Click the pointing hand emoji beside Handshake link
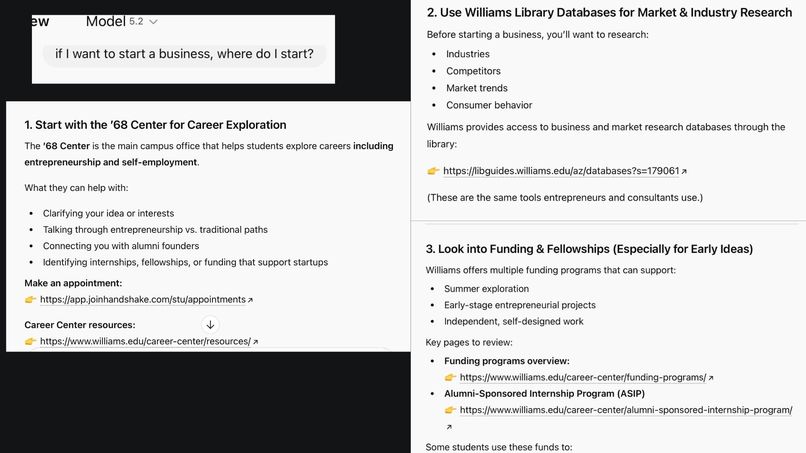 coord(30,300)
